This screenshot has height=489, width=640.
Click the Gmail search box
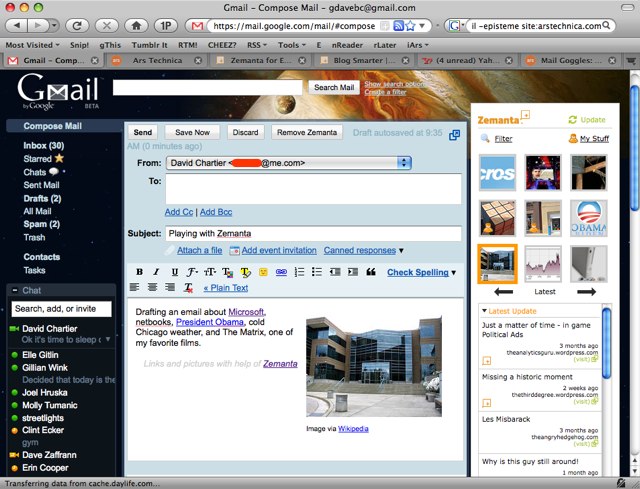207,87
